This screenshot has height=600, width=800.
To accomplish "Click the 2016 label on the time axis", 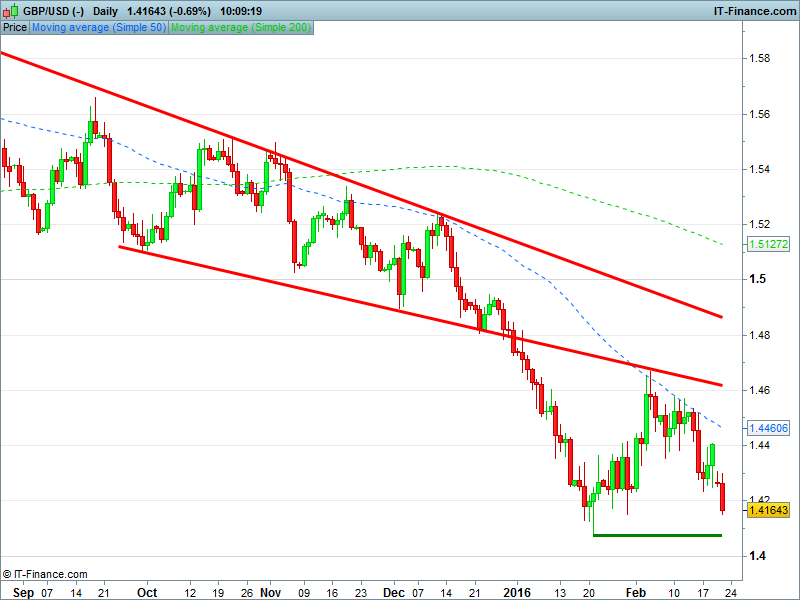I will (518, 591).
